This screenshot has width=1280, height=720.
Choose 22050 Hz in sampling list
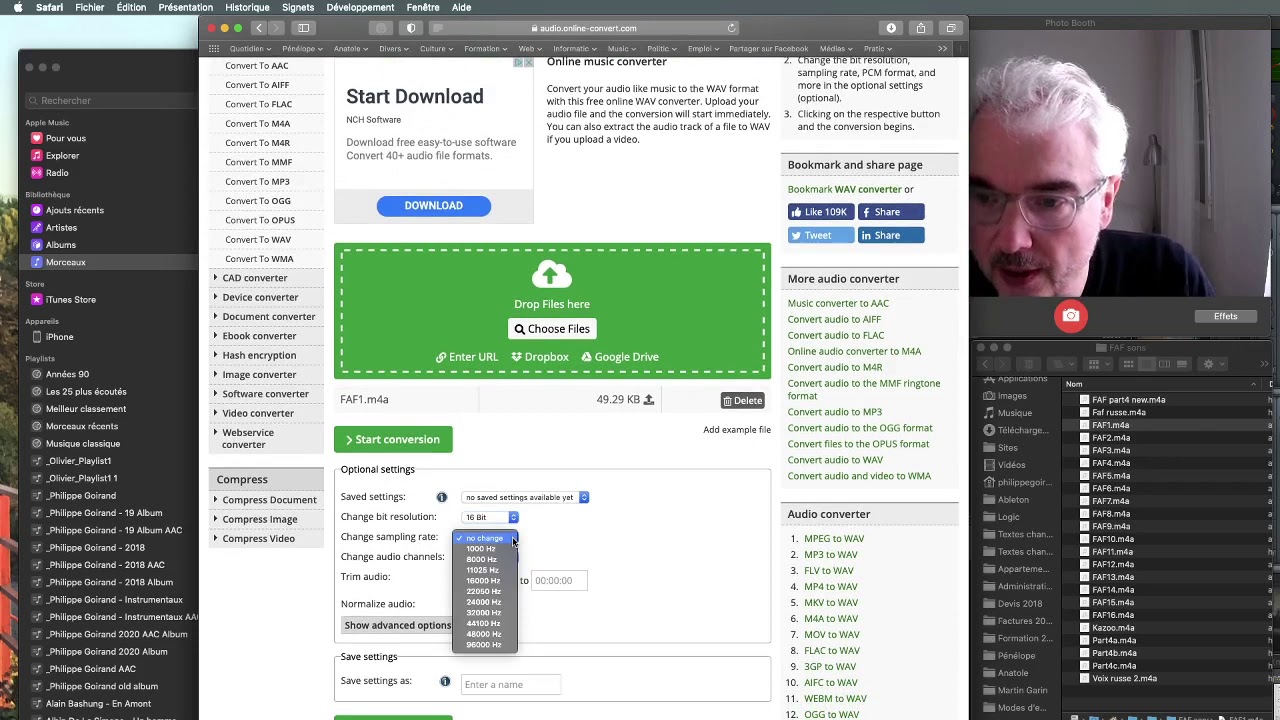point(484,591)
